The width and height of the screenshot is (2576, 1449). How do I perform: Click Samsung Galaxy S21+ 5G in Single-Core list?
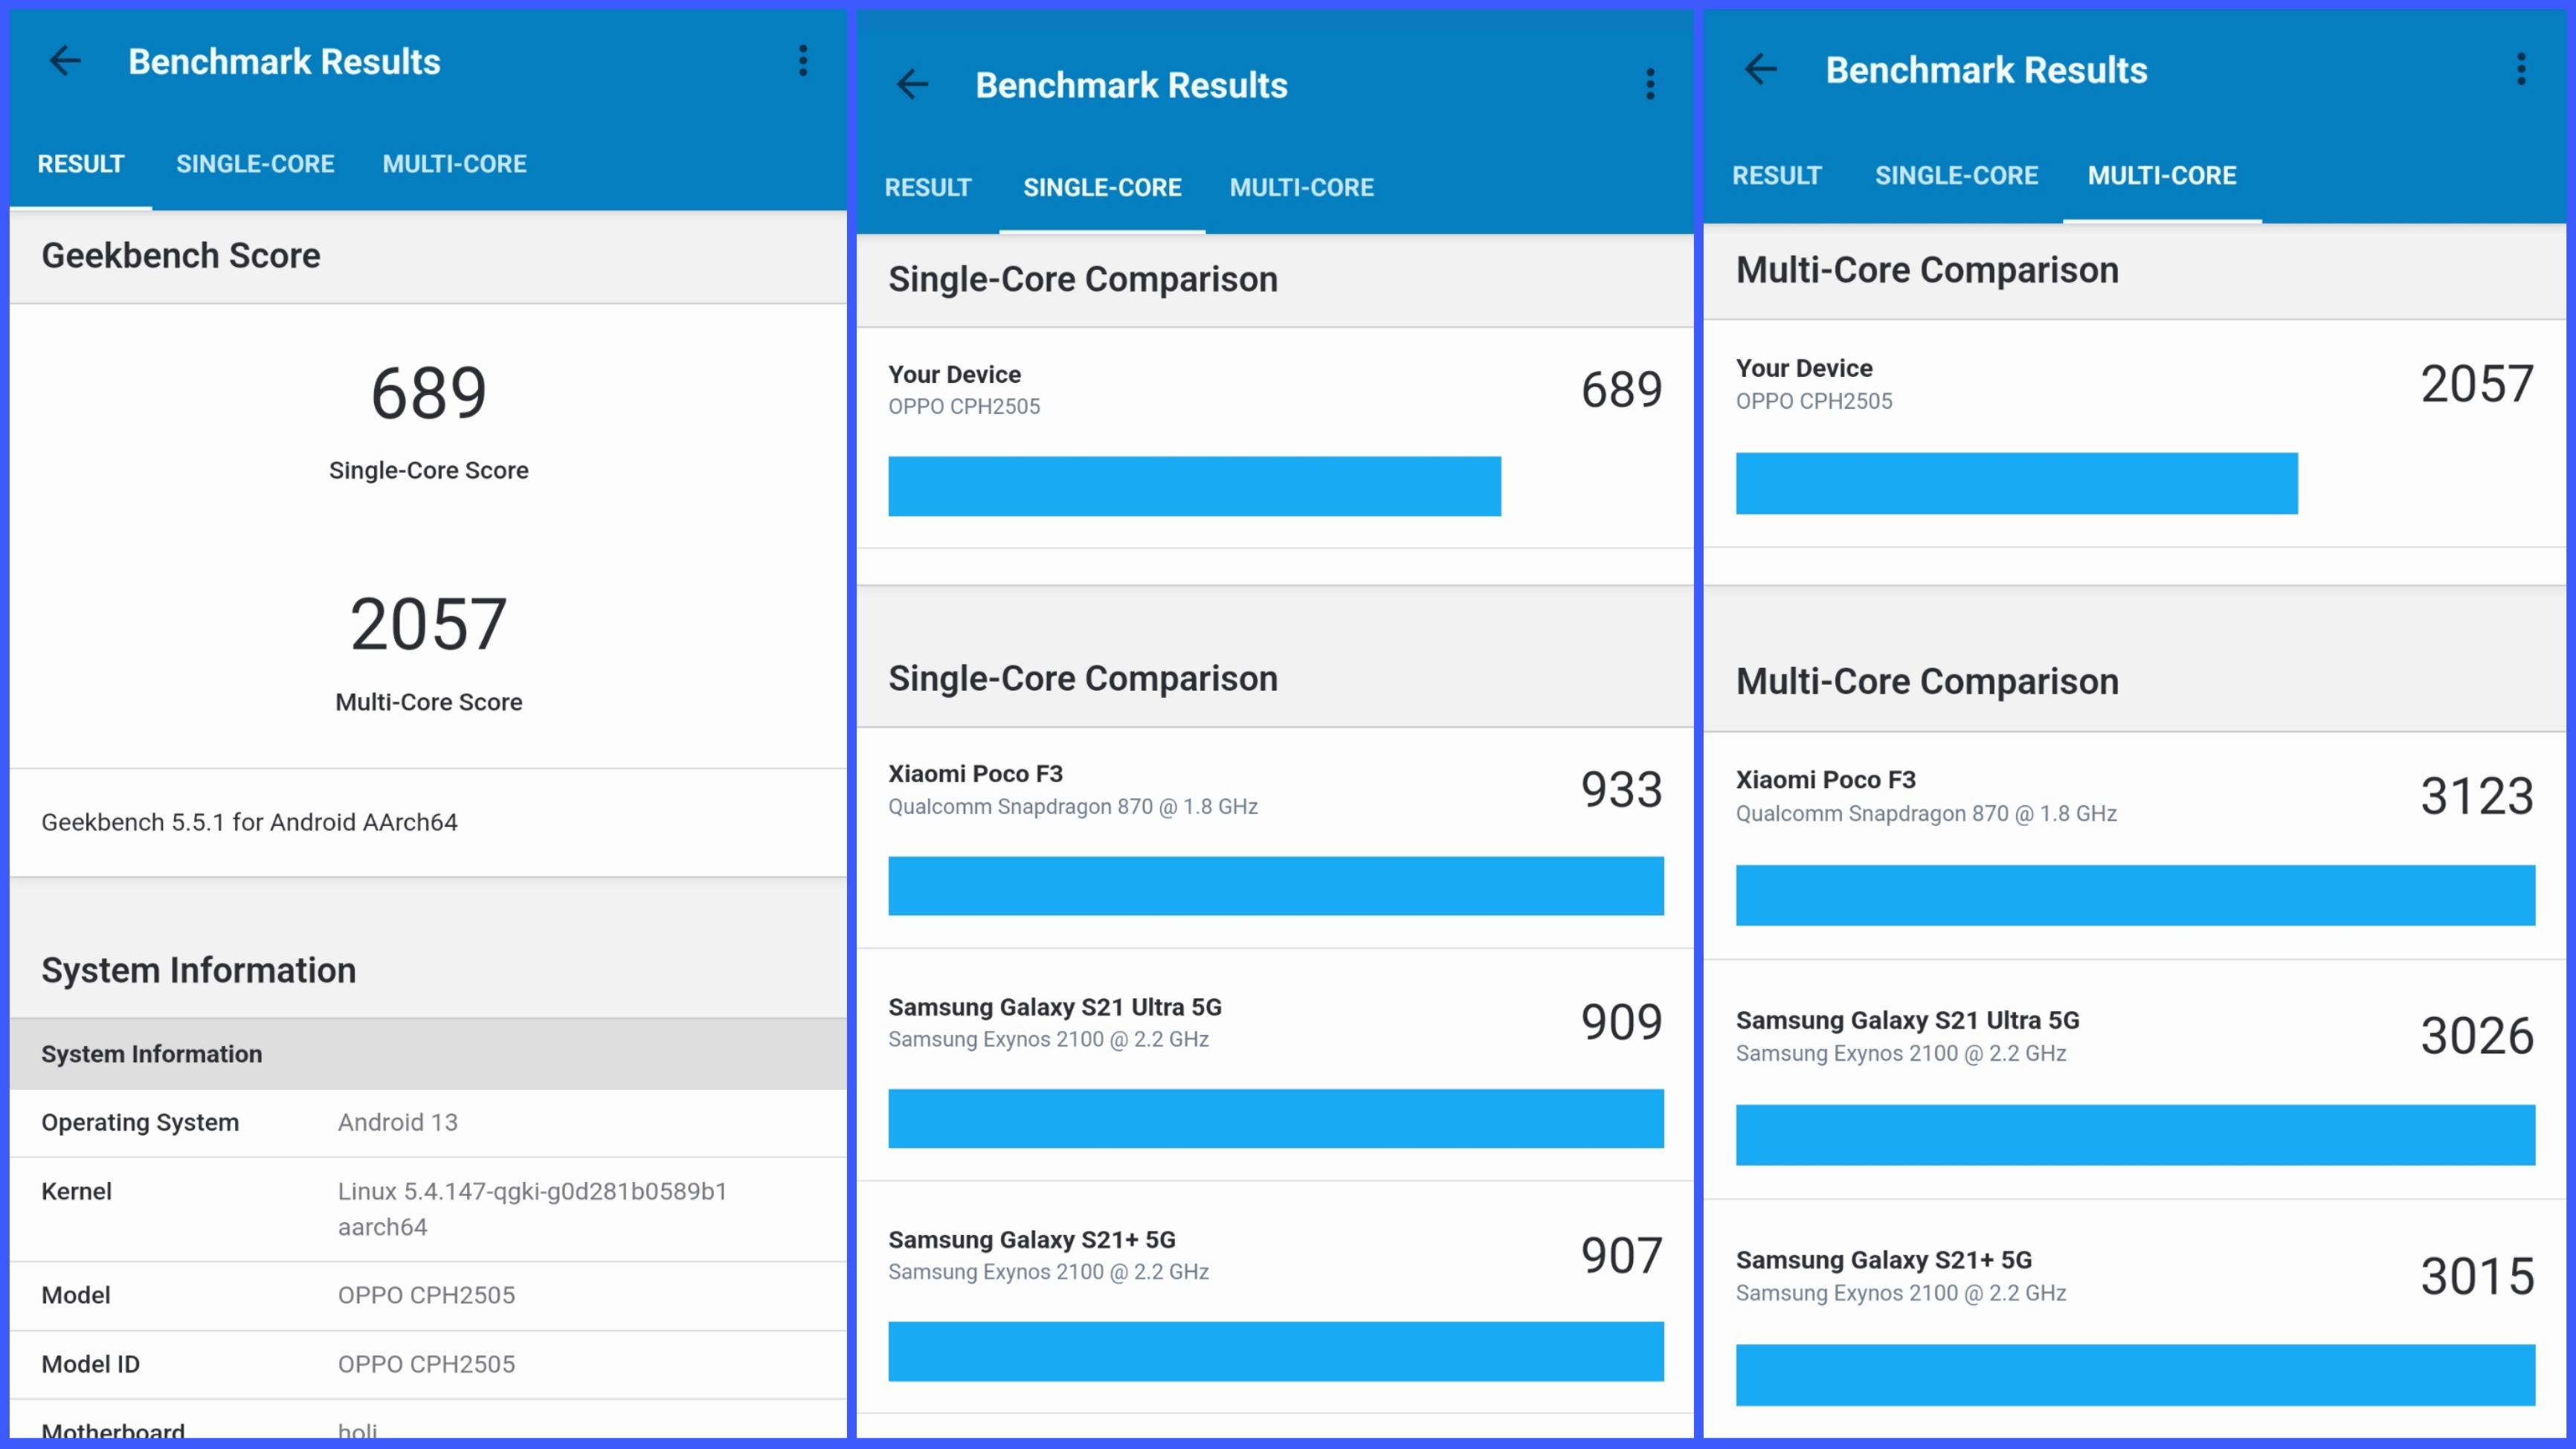(1032, 1240)
